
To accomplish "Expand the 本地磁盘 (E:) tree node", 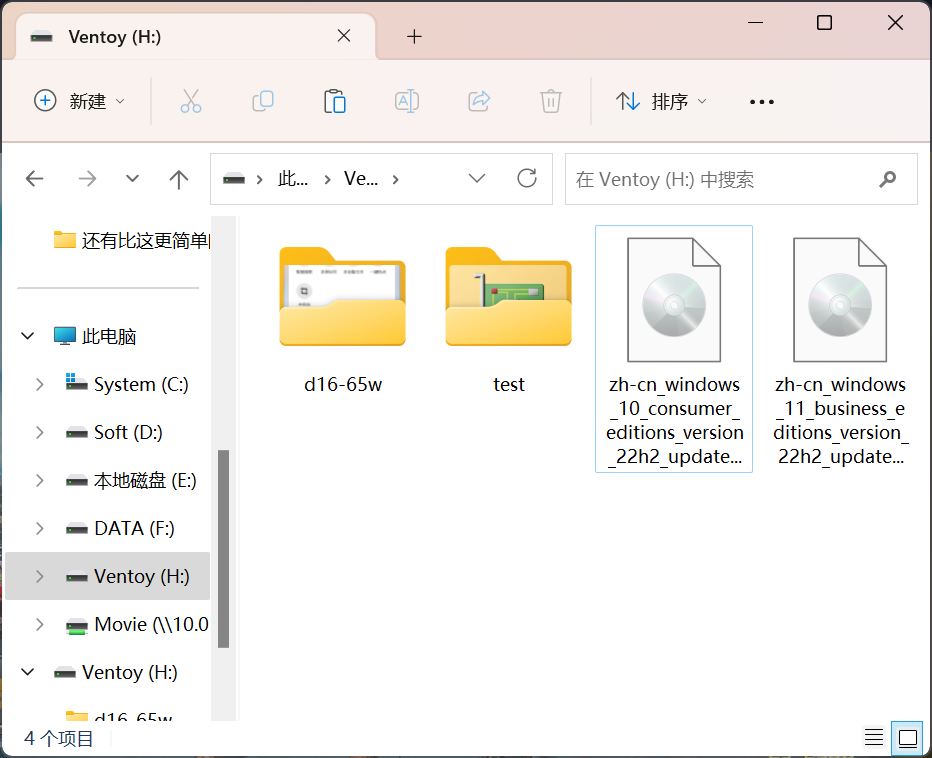I will click(39, 480).
